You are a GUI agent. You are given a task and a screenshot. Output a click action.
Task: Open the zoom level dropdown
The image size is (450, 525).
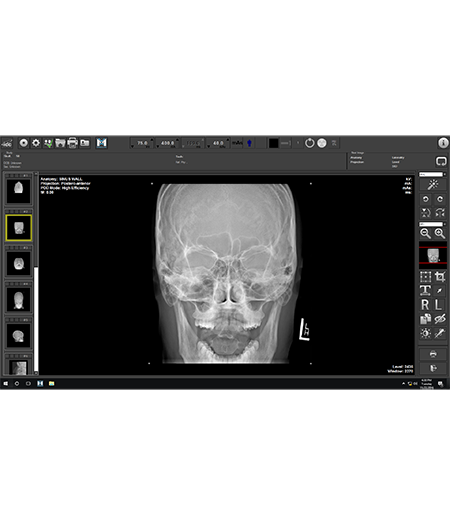433,224
